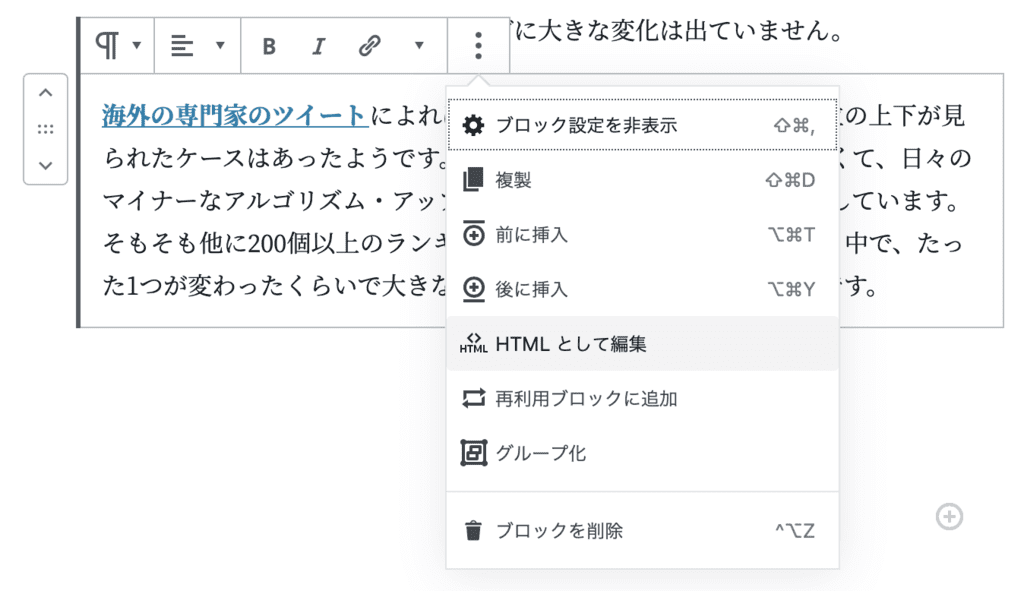Move the block down with the arrow
Viewport: 1024px width, 591px height.
point(45,163)
